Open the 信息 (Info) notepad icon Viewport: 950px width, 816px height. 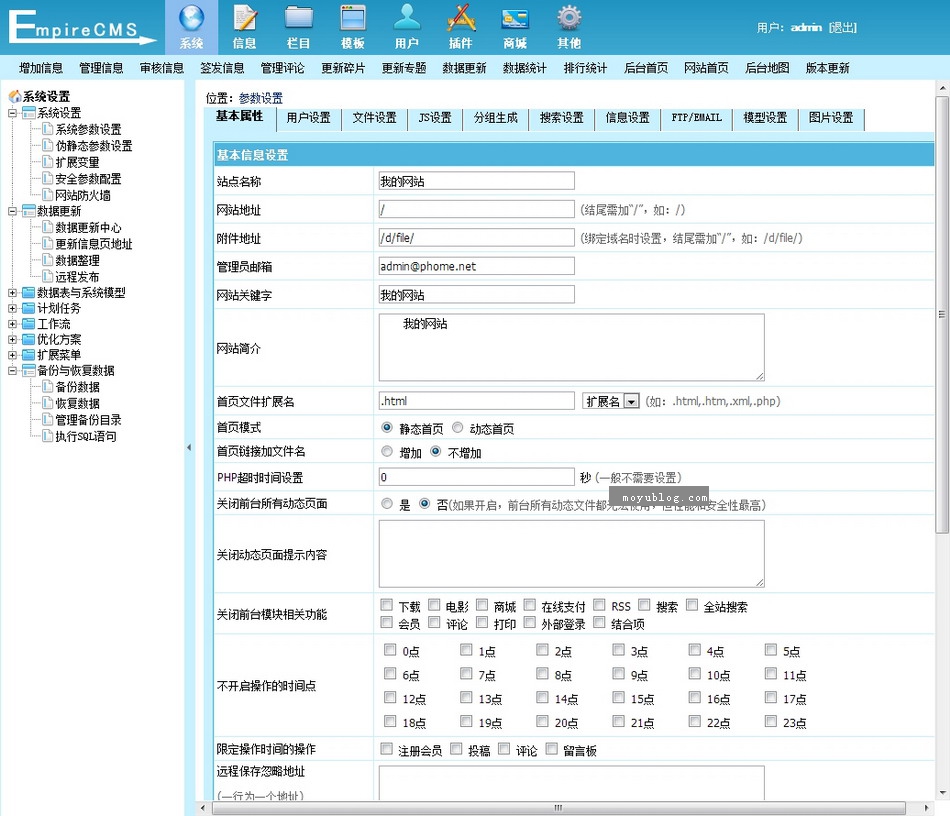[x=245, y=18]
